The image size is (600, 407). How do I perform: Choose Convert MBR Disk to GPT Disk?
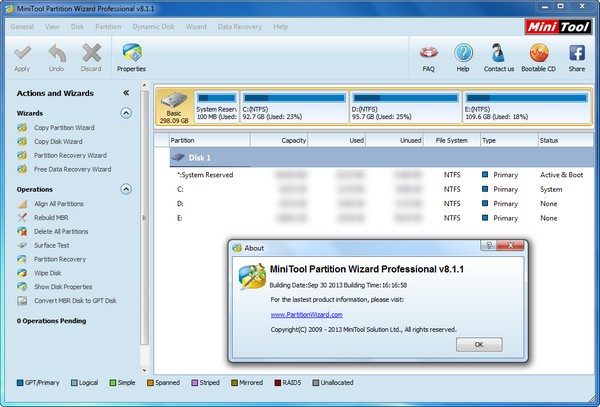(75, 301)
